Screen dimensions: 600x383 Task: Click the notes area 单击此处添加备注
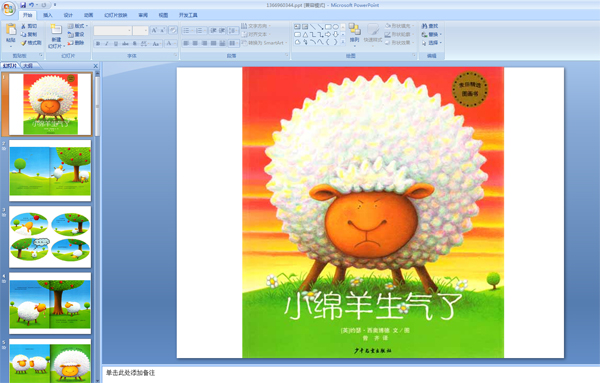pos(130,373)
